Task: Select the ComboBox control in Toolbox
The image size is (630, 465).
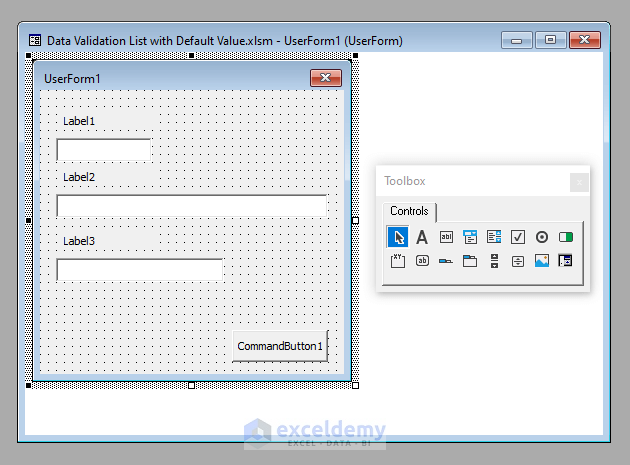Action: 470,237
